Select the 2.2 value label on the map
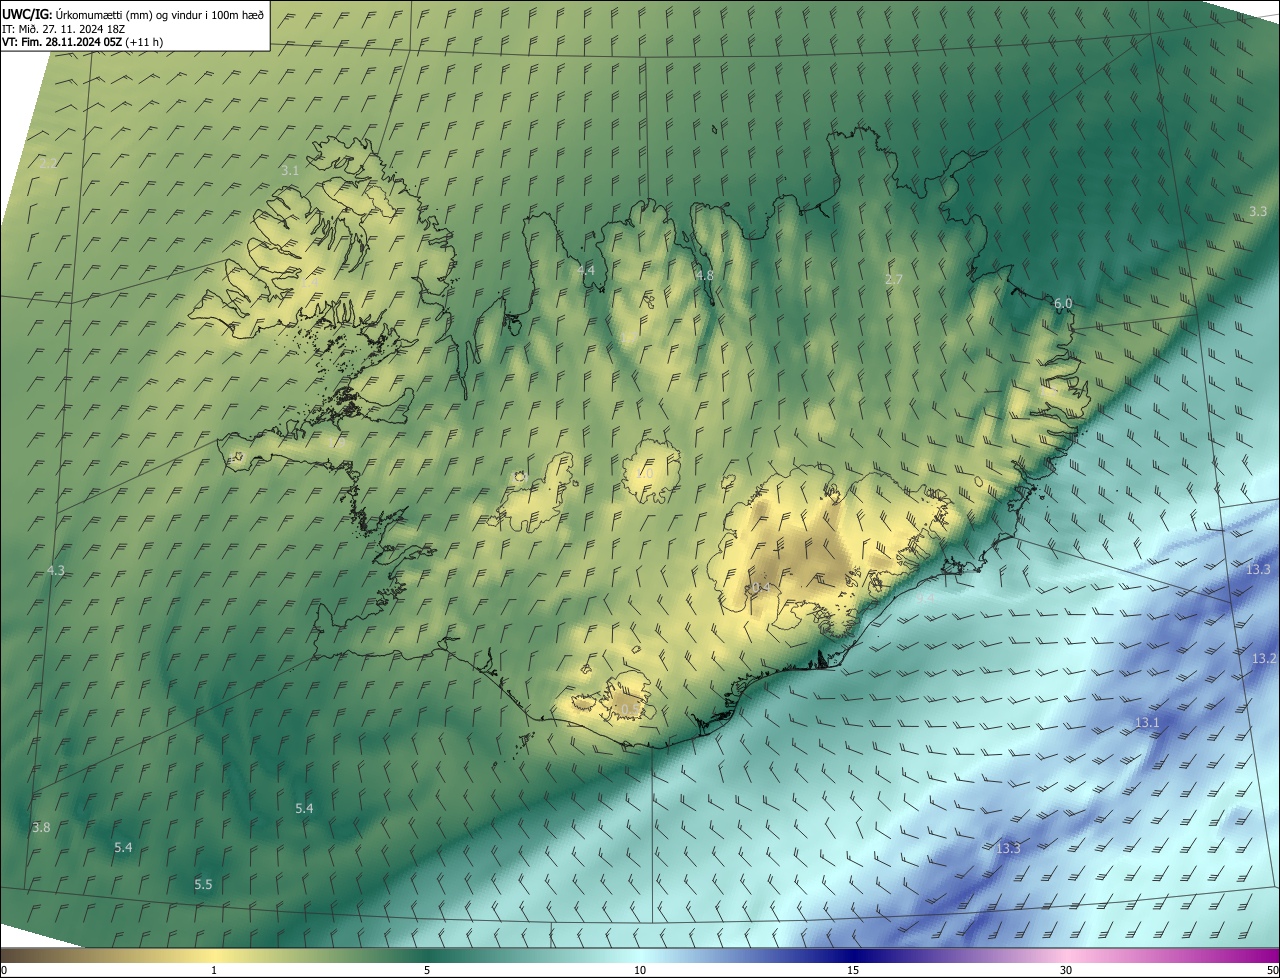The width and height of the screenshot is (1280, 978). pos(47,164)
